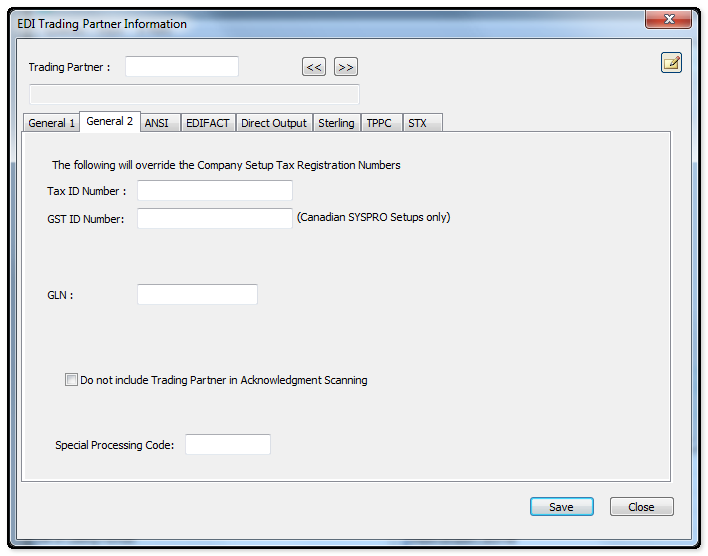
Task: Open the notes edit icon
Action: (x=671, y=63)
